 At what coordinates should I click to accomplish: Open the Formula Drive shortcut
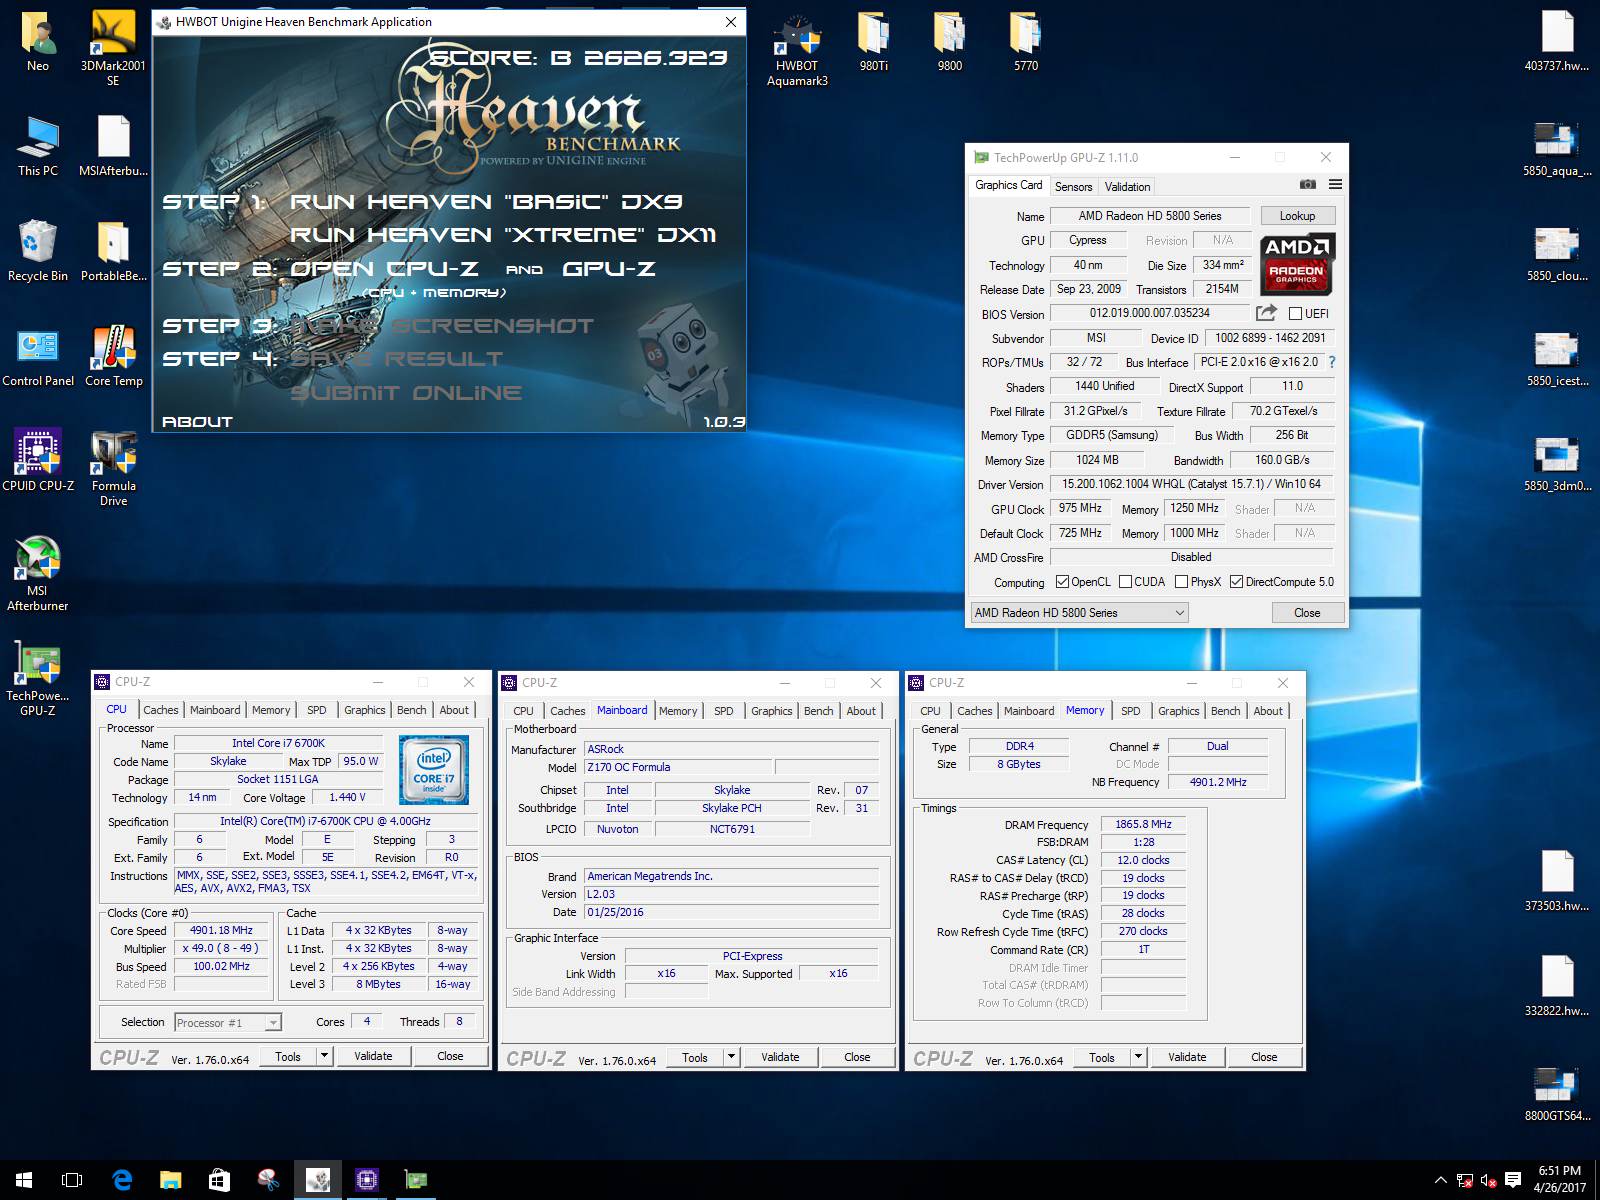click(x=113, y=467)
